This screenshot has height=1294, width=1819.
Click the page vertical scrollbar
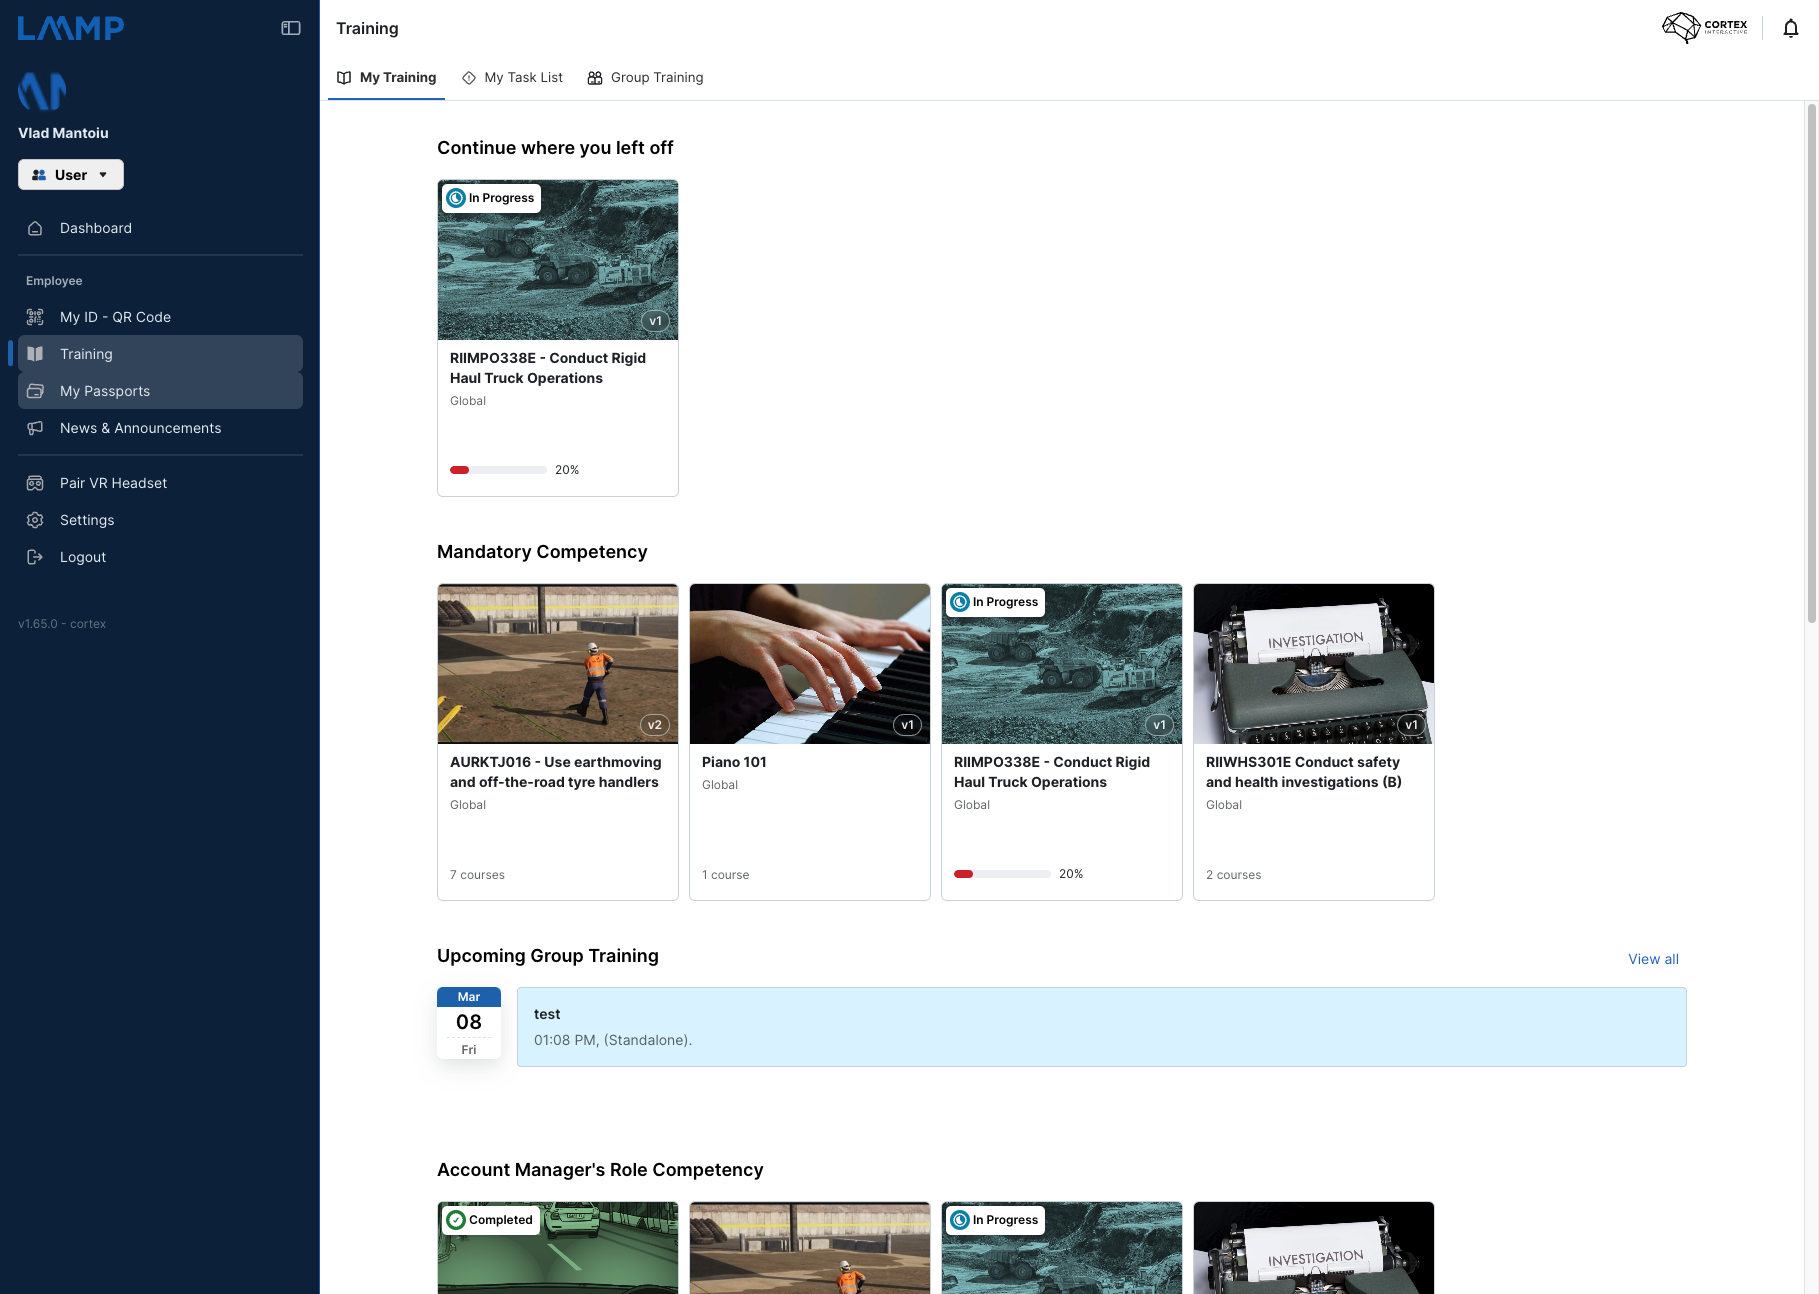[x=1811, y=364]
